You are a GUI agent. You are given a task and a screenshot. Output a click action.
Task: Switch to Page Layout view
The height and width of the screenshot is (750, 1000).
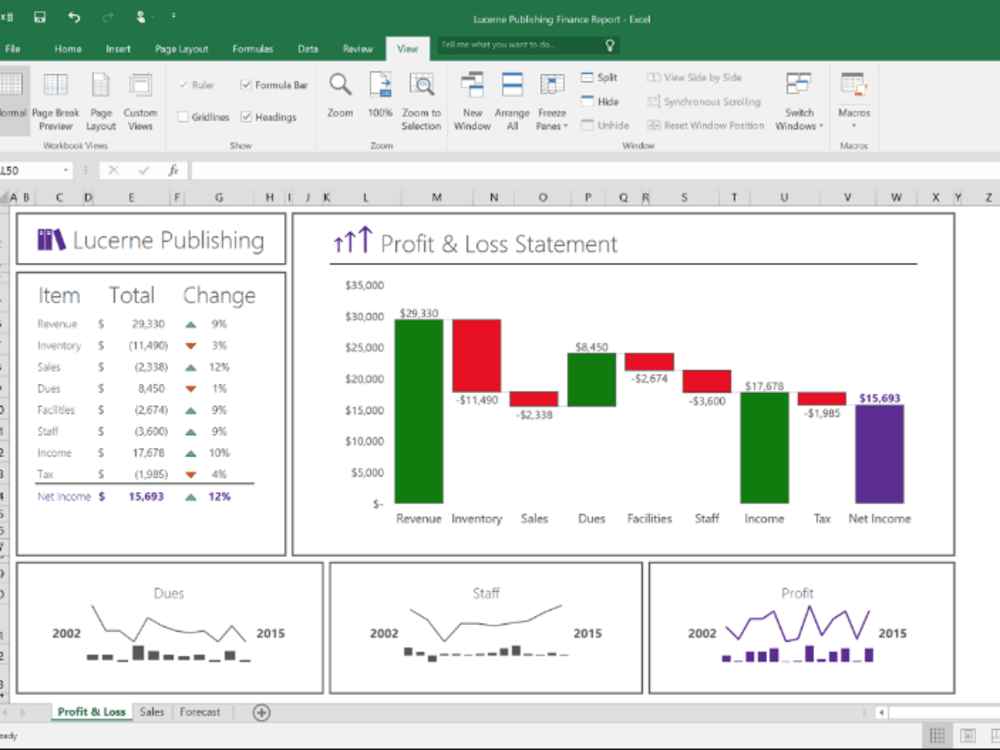[101, 101]
